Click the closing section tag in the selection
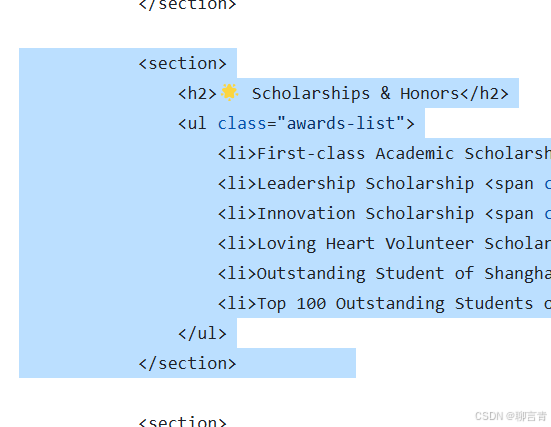 coord(187,363)
